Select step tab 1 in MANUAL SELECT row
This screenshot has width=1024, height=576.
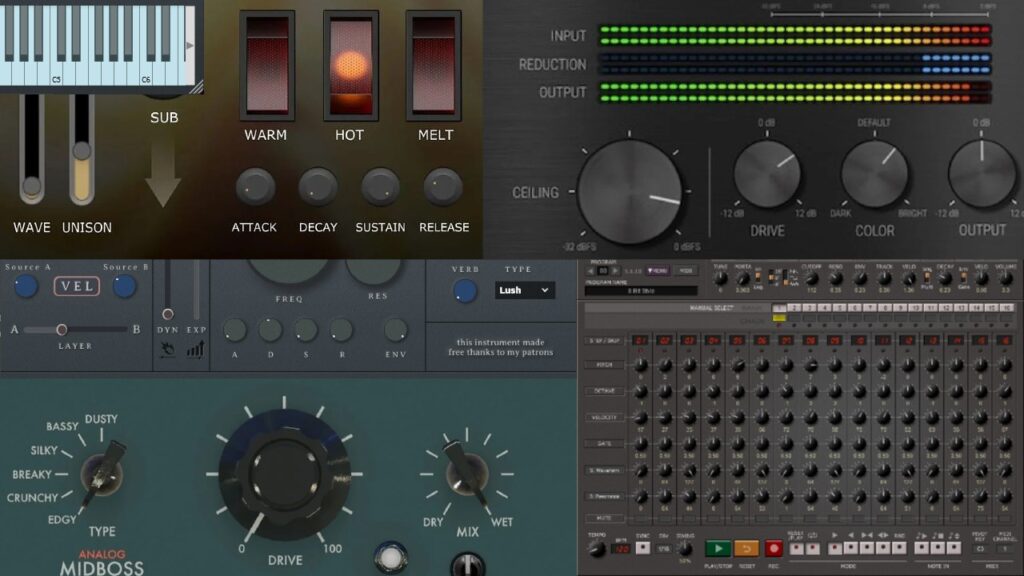(779, 307)
